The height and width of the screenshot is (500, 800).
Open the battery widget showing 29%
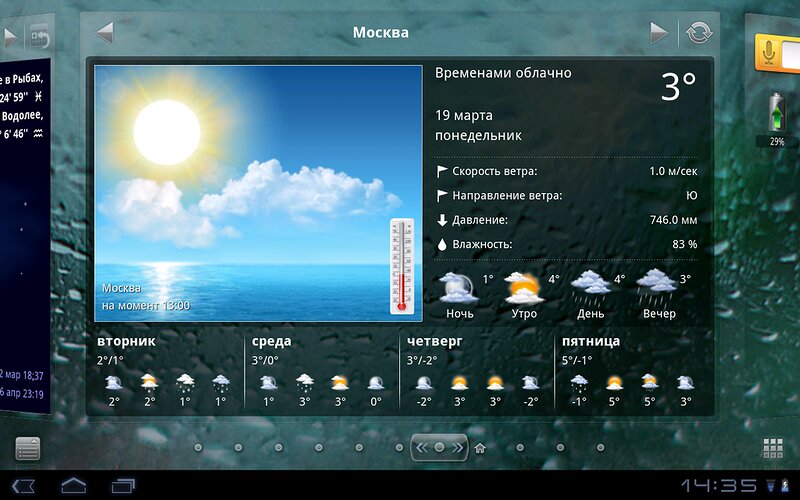[x=776, y=117]
